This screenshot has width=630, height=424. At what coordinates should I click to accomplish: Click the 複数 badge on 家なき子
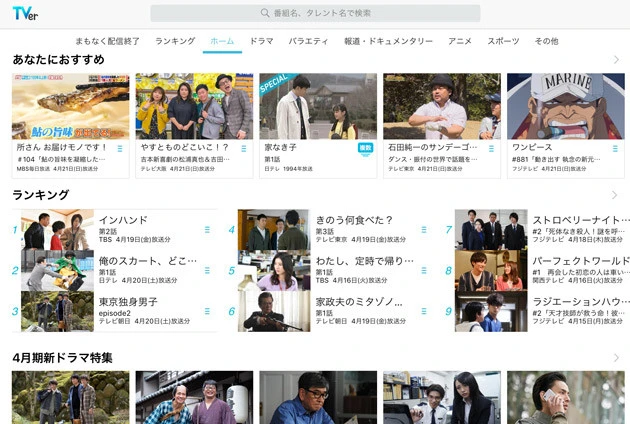pos(365,148)
